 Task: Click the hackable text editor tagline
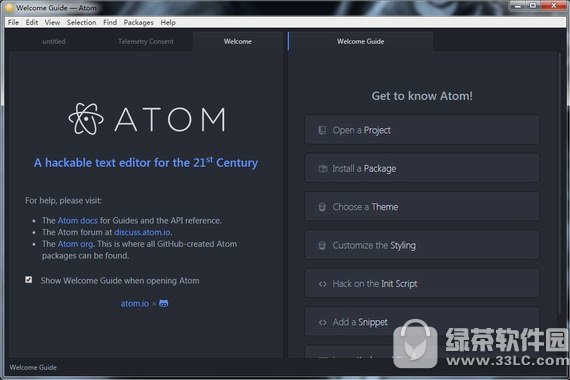[x=146, y=162]
